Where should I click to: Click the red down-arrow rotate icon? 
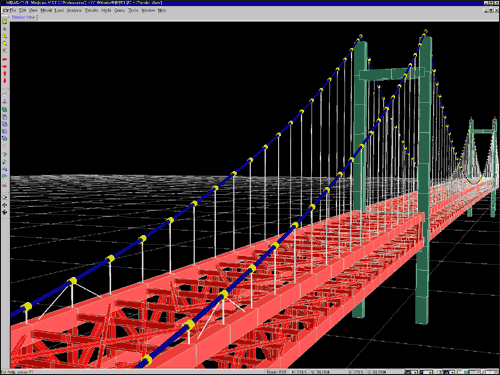[5, 81]
